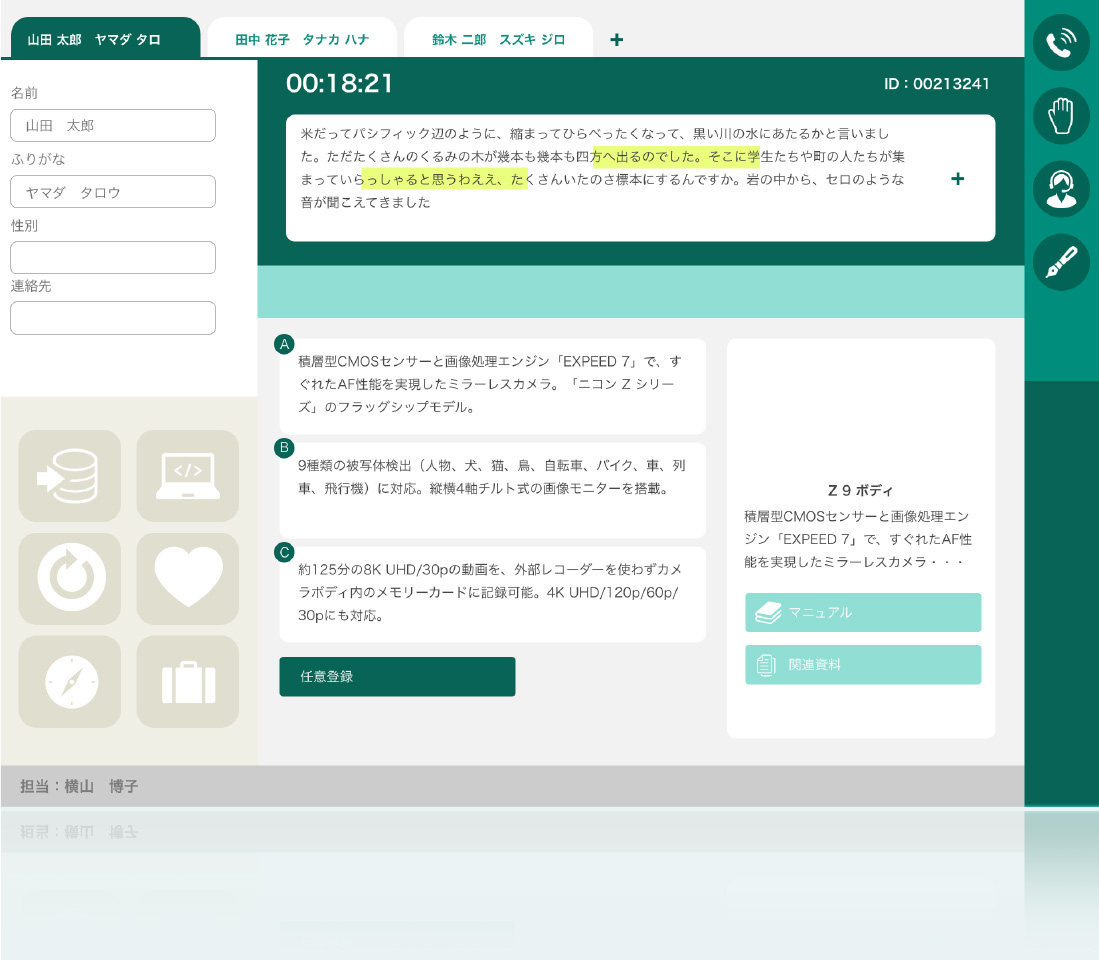Click the Z 9 ボディ product title
Screen dimensions: 1099x960
(x=860, y=491)
